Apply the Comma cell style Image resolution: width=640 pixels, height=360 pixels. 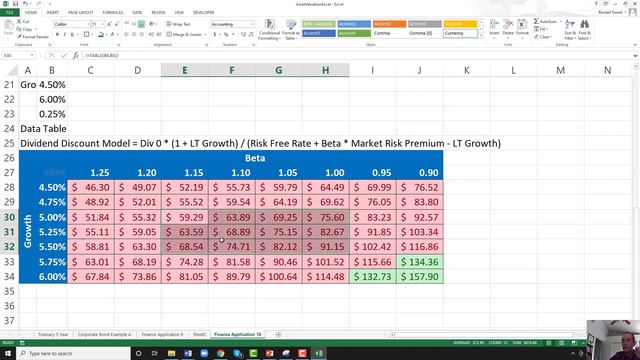pyautogui.click(x=389, y=33)
